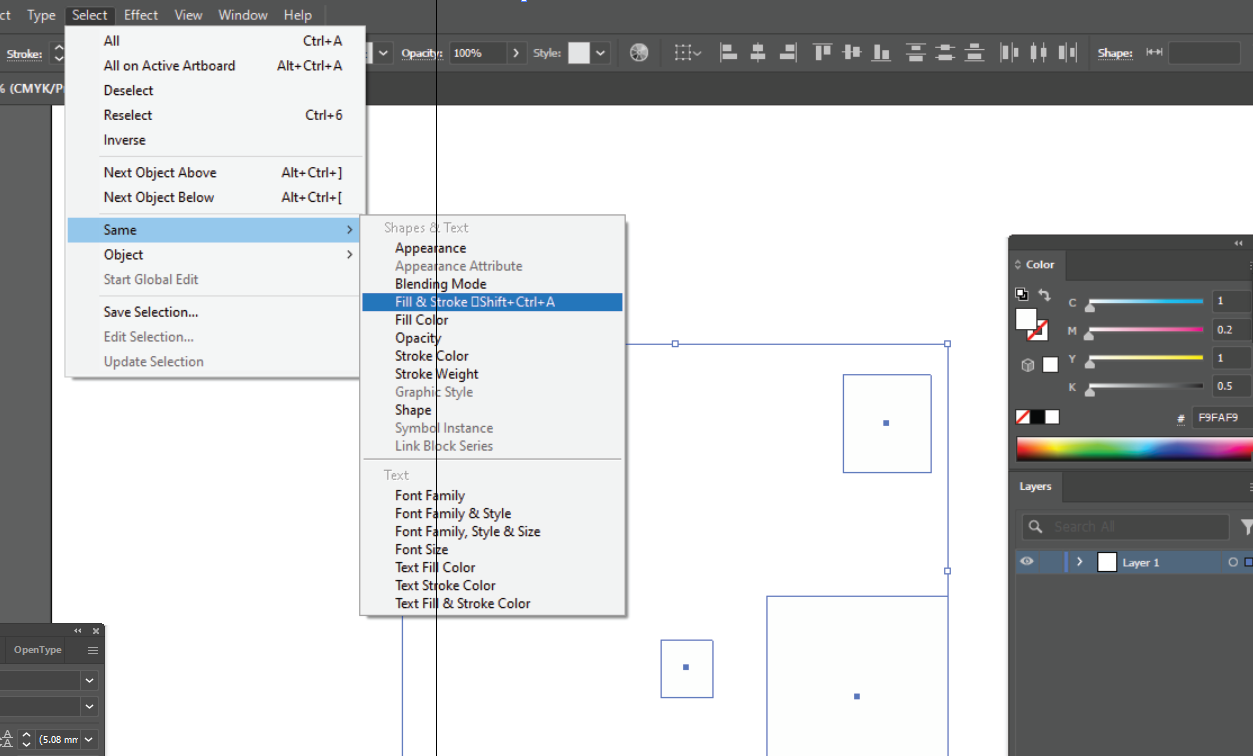Click the Cyan slider track
This screenshot has height=756, width=1253.
[x=1146, y=301]
